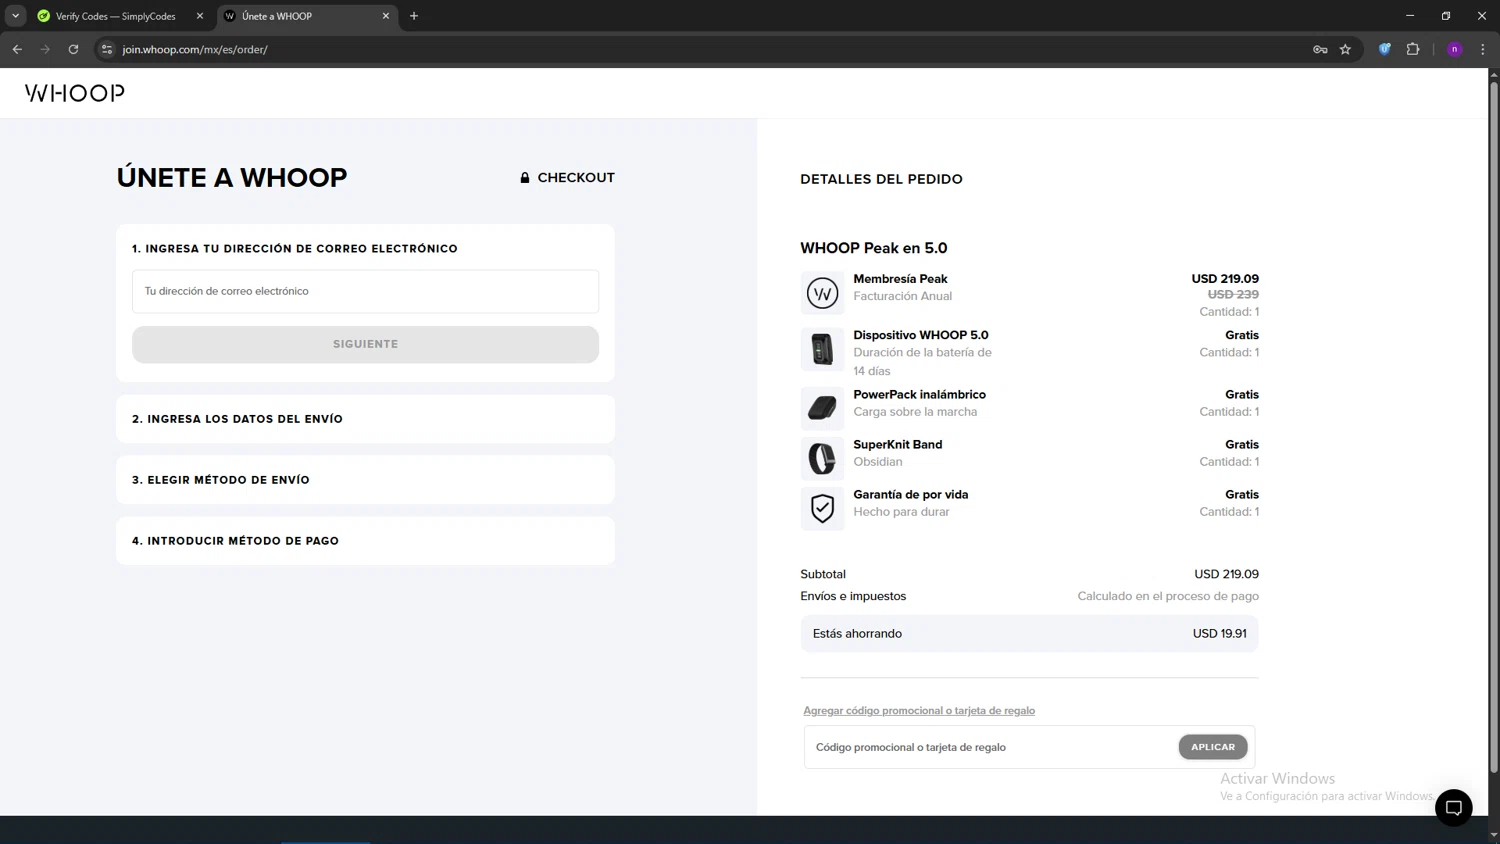Viewport: 1500px width, 844px height.
Task: Click the ÚNETE A WHOOP page heading
Action: coord(232,177)
